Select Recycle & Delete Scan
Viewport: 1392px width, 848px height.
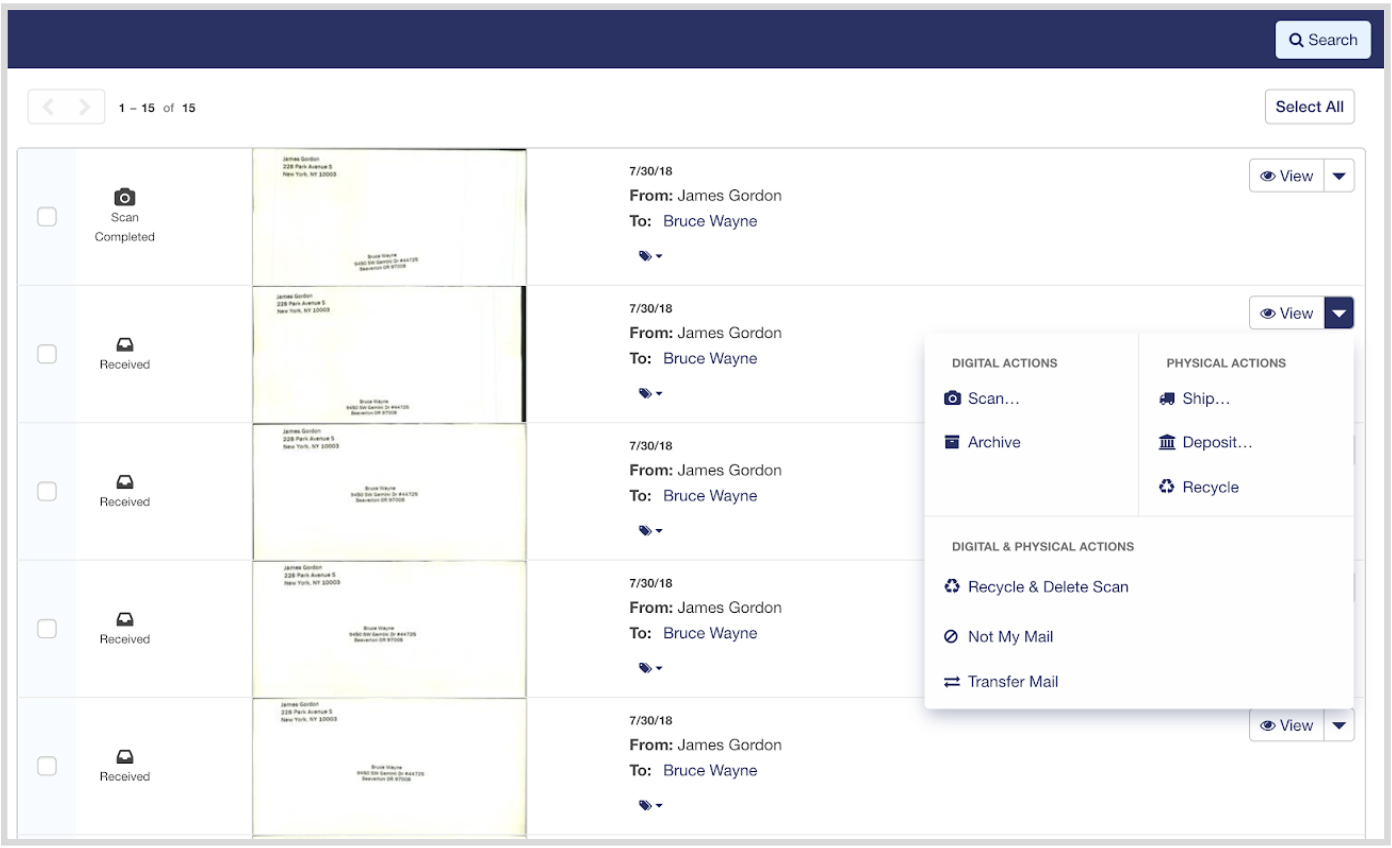point(1036,587)
